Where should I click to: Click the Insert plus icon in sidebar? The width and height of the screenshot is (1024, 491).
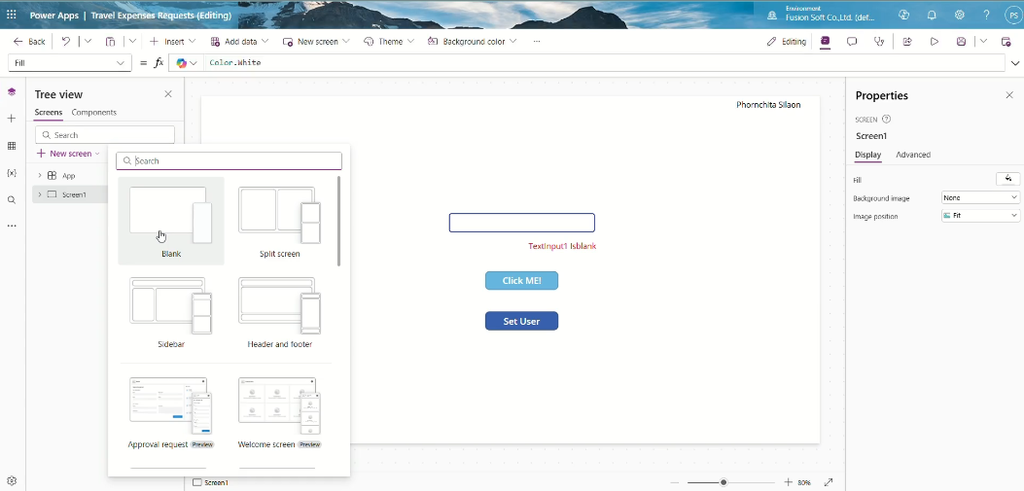point(11,118)
